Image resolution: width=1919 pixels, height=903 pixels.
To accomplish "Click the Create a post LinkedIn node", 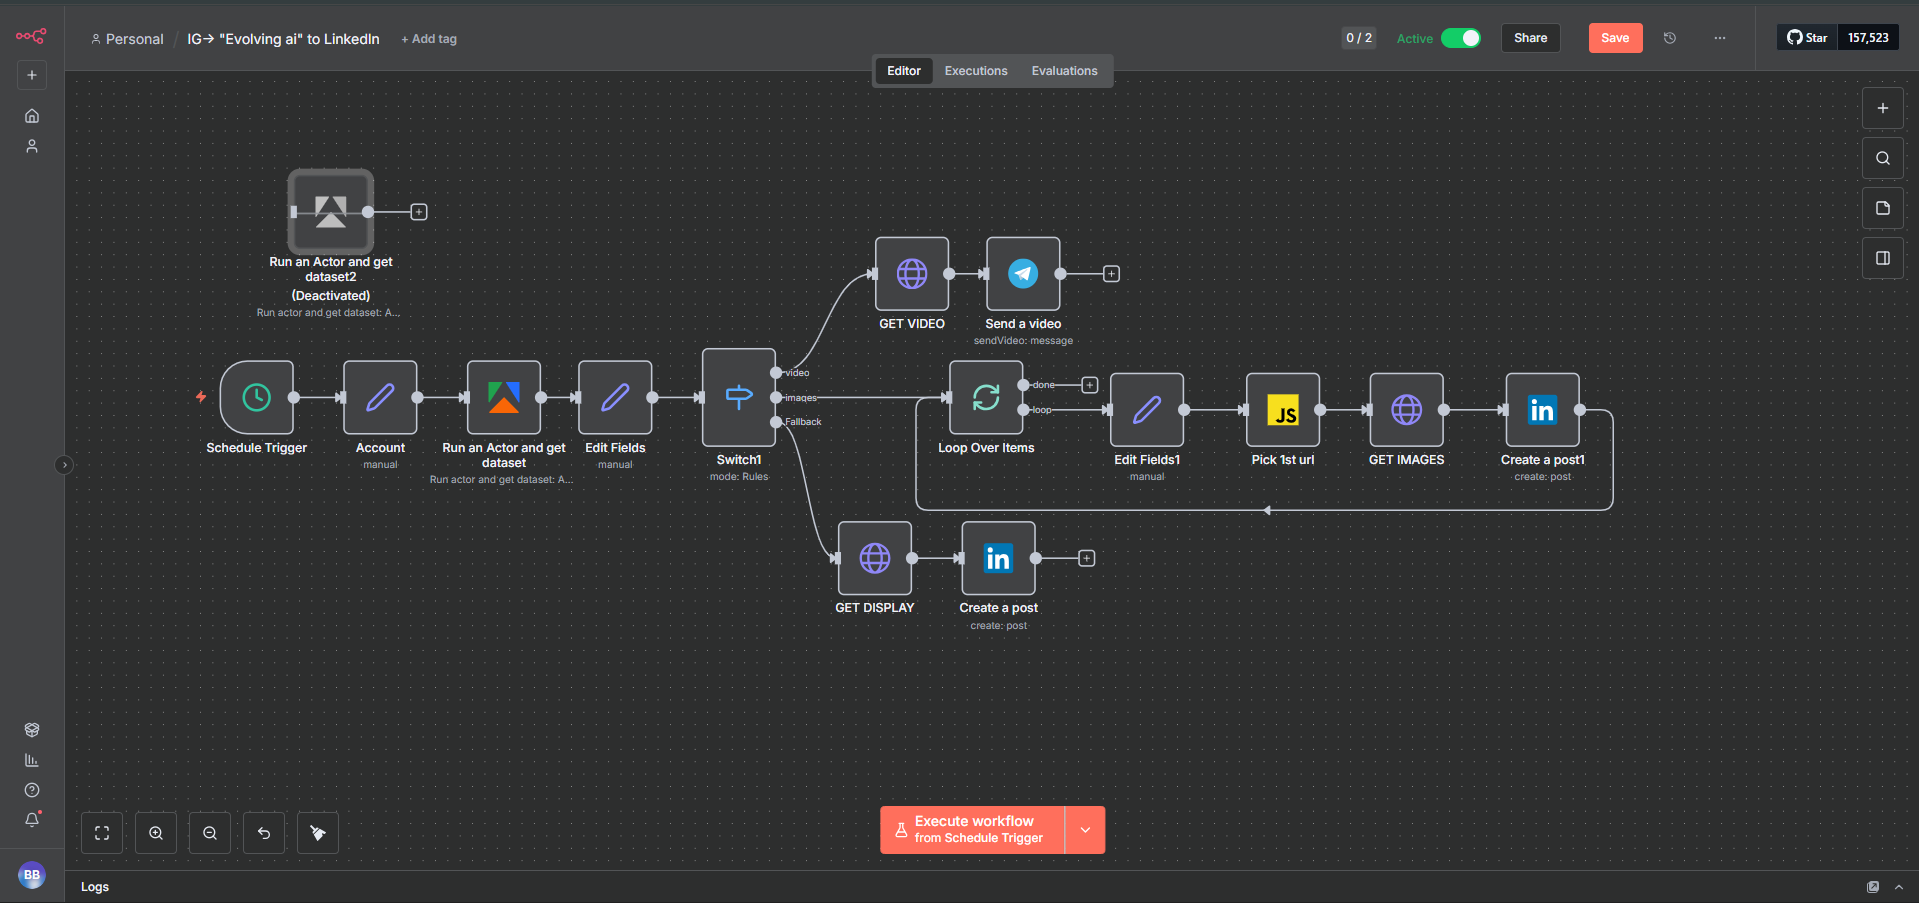I will [997, 558].
